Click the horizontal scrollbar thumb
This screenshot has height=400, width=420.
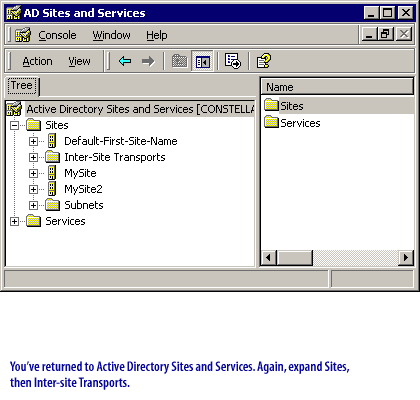[x=295, y=257]
